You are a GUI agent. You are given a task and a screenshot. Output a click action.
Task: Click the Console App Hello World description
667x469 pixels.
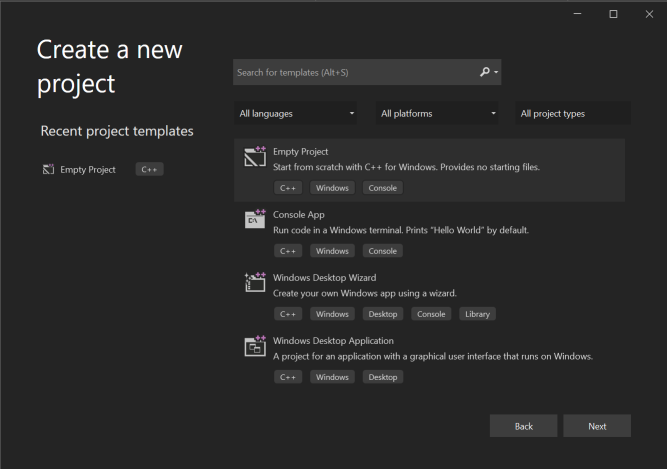pos(401,230)
